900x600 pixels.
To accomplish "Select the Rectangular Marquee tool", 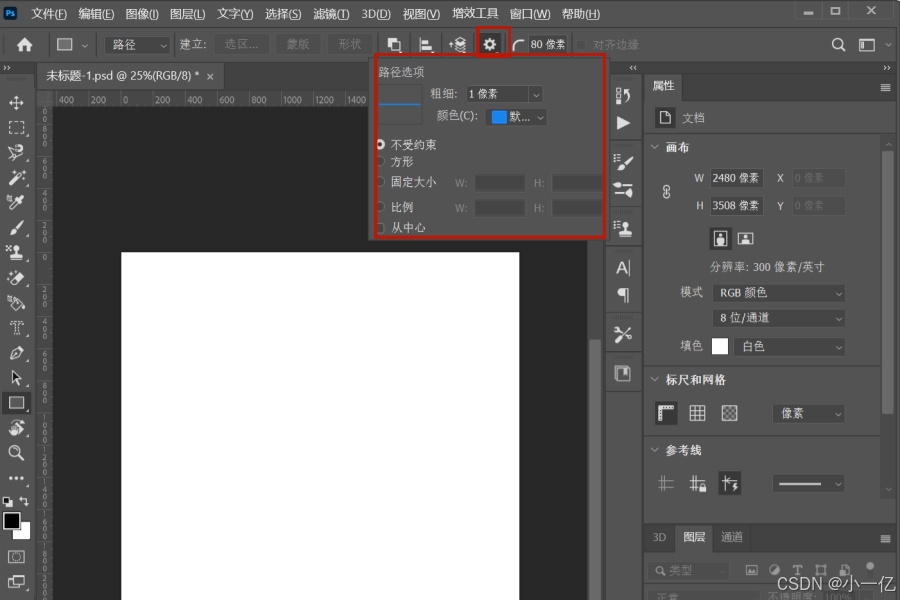I will point(16,127).
